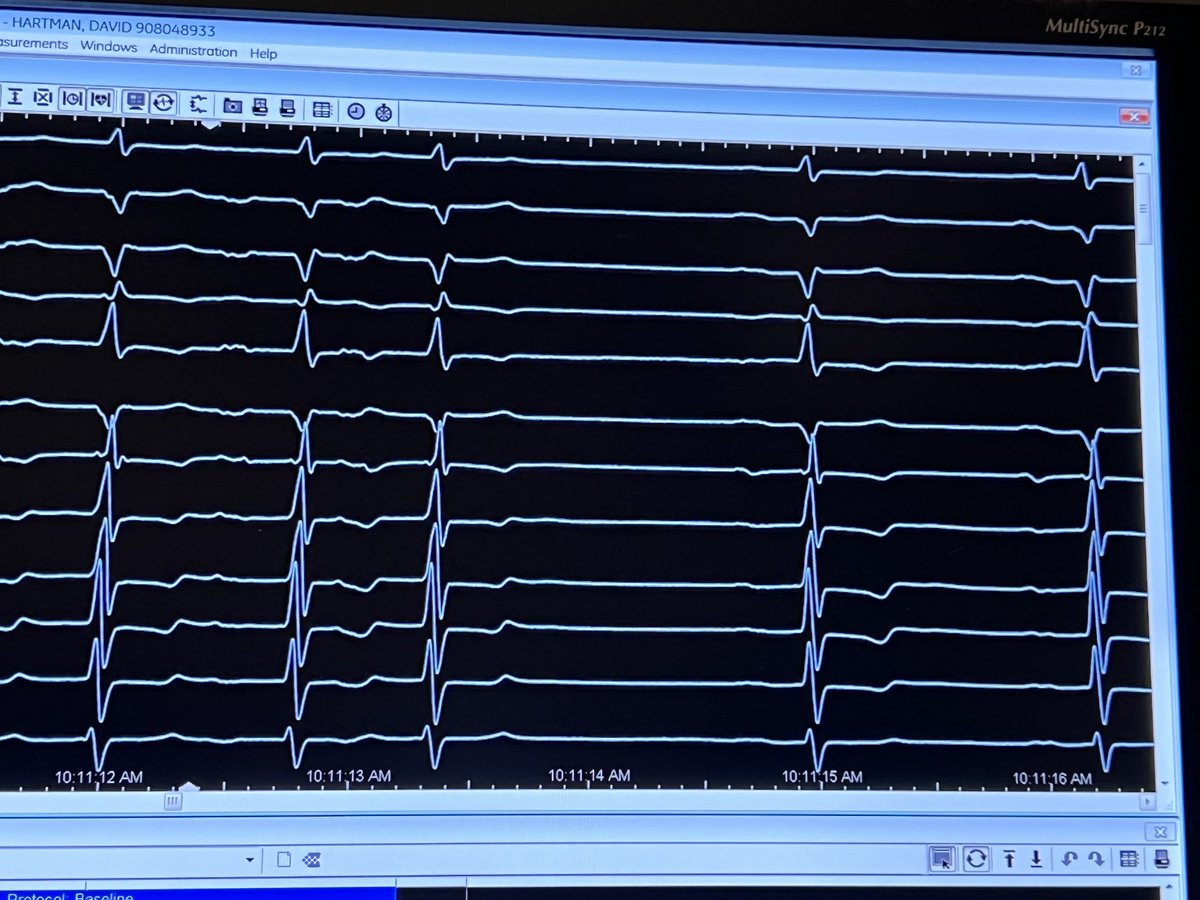Click the new blank page icon
Viewport: 1200px width, 900px height.
coord(284,859)
